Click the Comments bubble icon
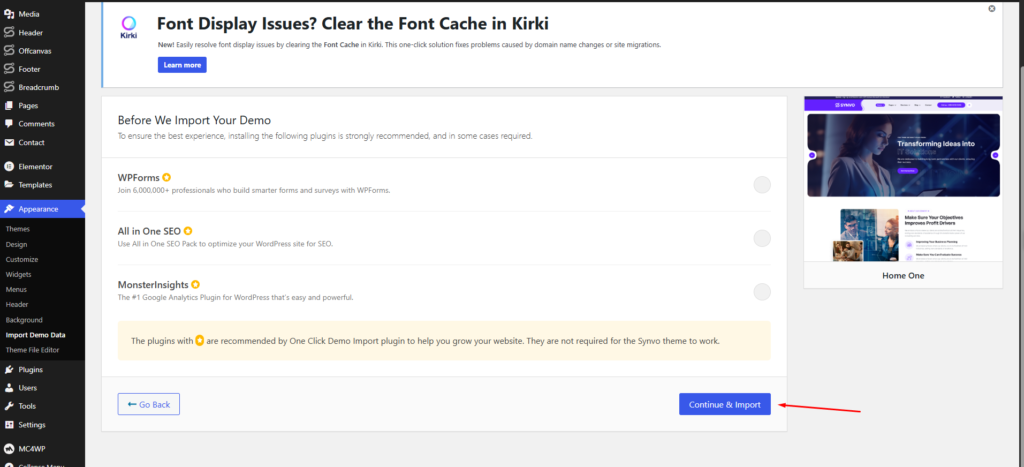Viewport: 1024px width, 467px height. tap(9, 123)
